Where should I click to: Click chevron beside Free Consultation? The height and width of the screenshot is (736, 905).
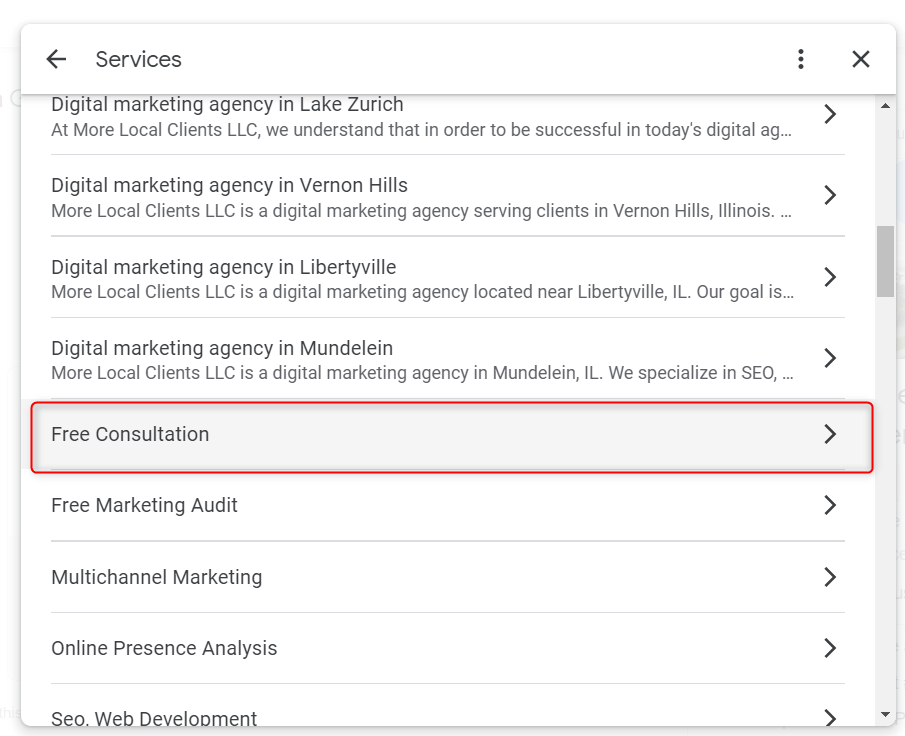pyautogui.click(x=830, y=434)
